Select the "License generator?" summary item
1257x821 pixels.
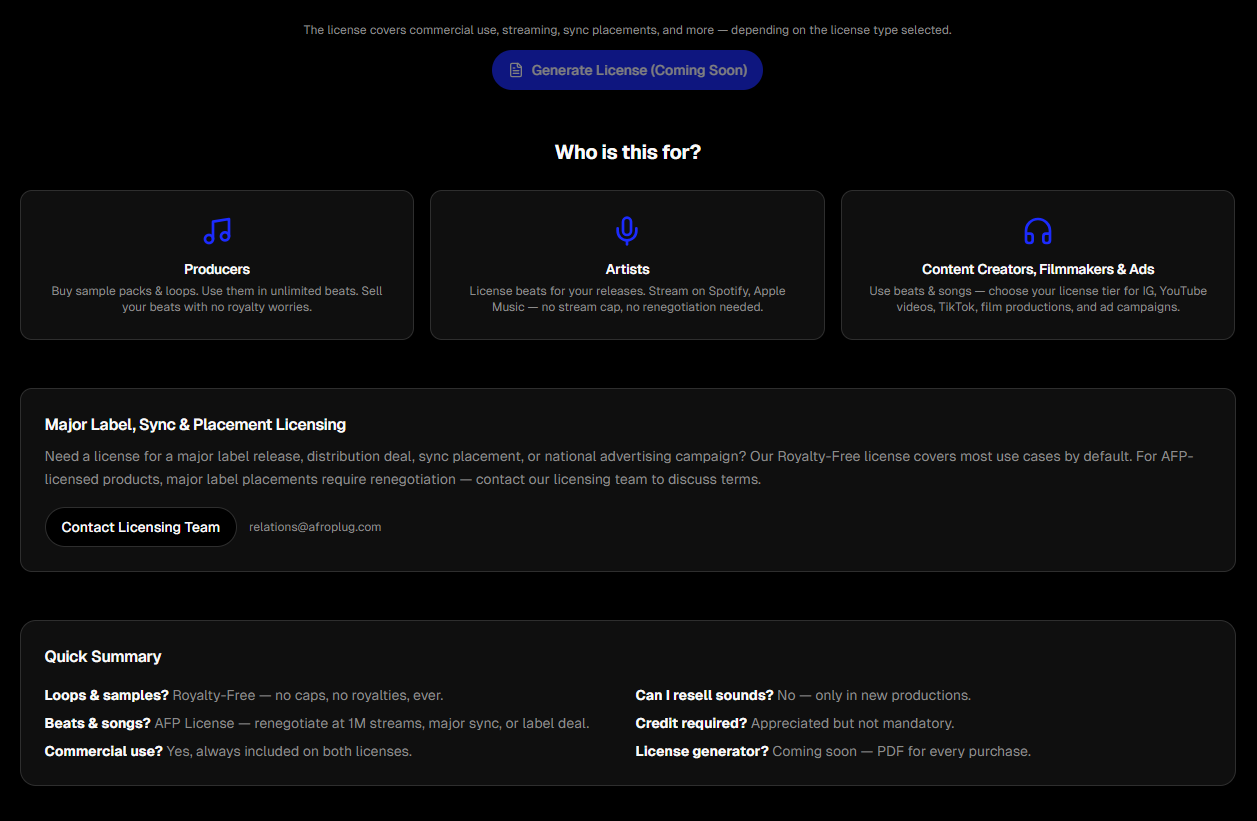click(x=833, y=751)
